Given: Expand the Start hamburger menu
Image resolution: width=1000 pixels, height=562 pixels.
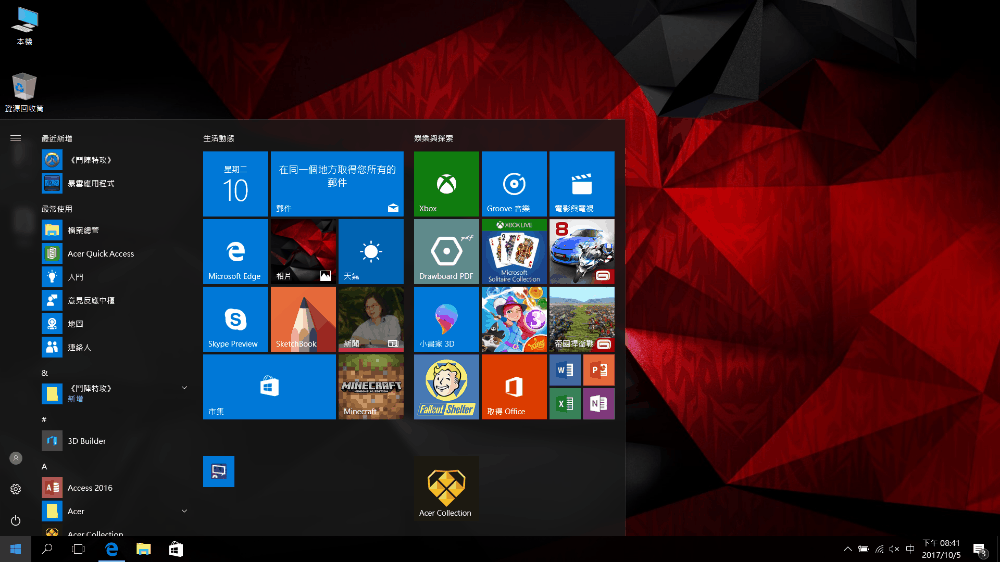Looking at the screenshot, I should pos(16,138).
